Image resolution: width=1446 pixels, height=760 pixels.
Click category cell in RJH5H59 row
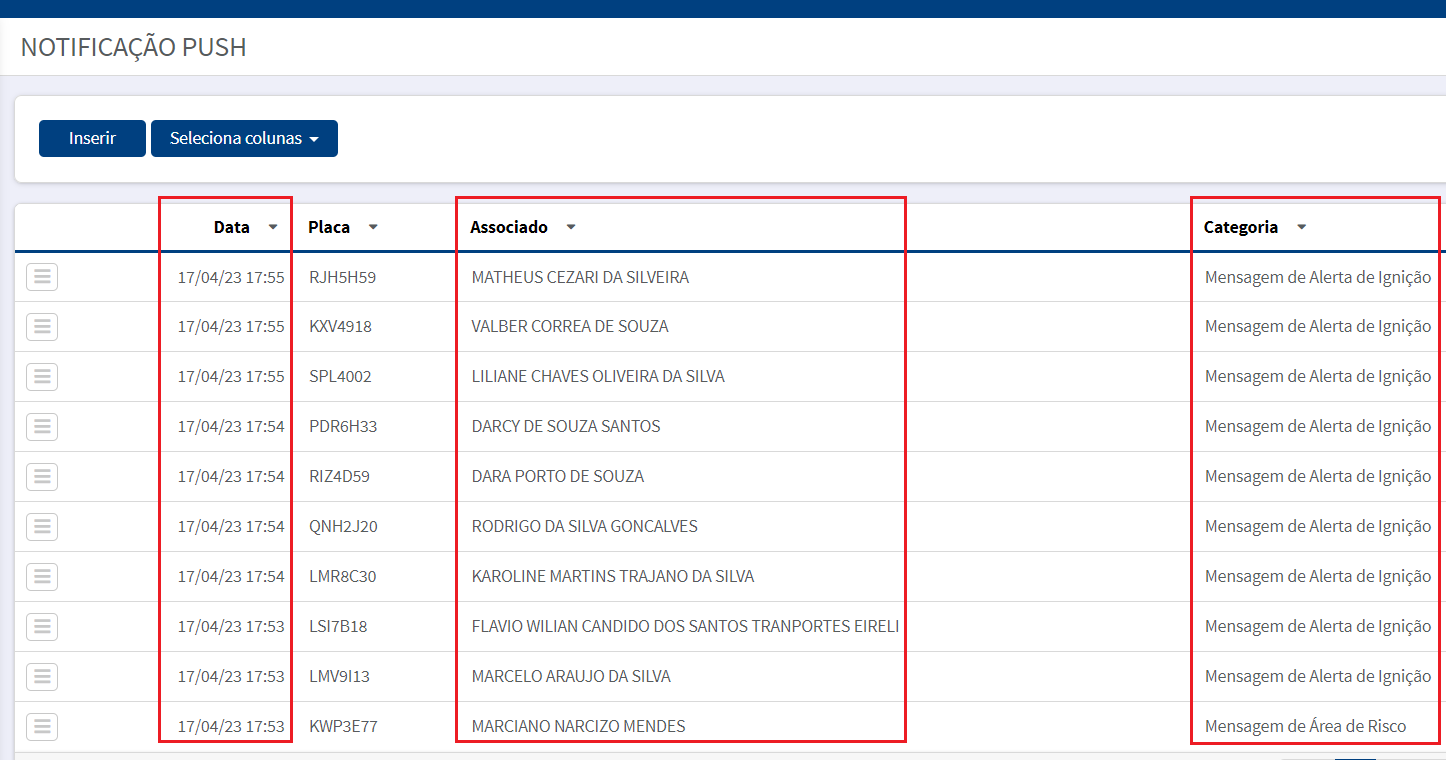[1318, 277]
